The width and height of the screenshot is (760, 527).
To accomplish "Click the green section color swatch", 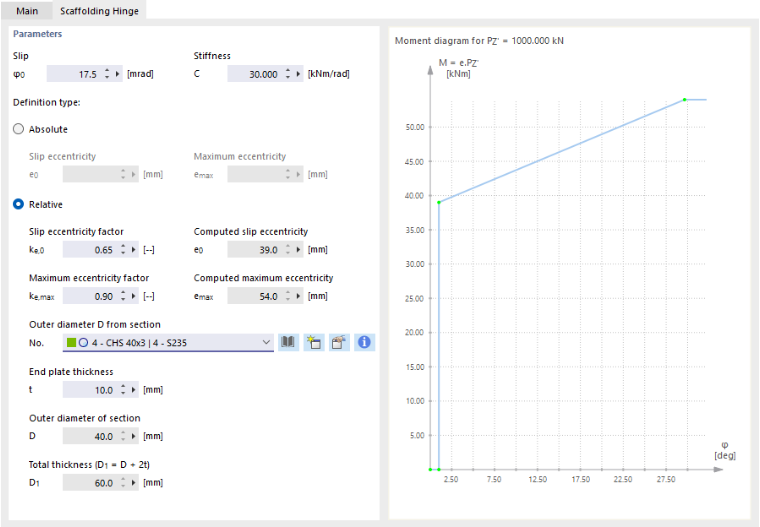I will (x=71, y=342).
